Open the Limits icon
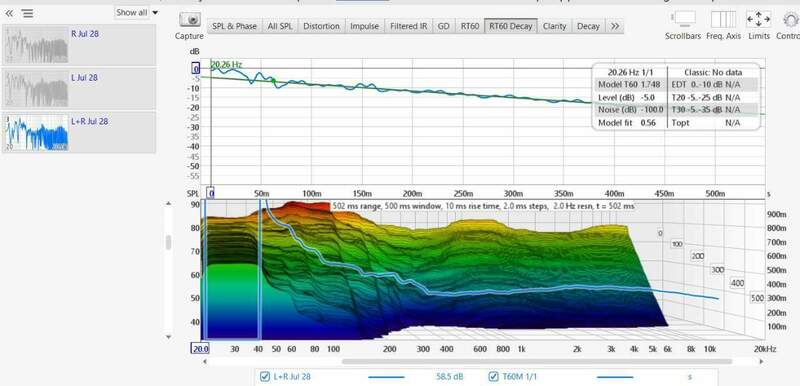This screenshot has height=386, width=800. point(759,19)
